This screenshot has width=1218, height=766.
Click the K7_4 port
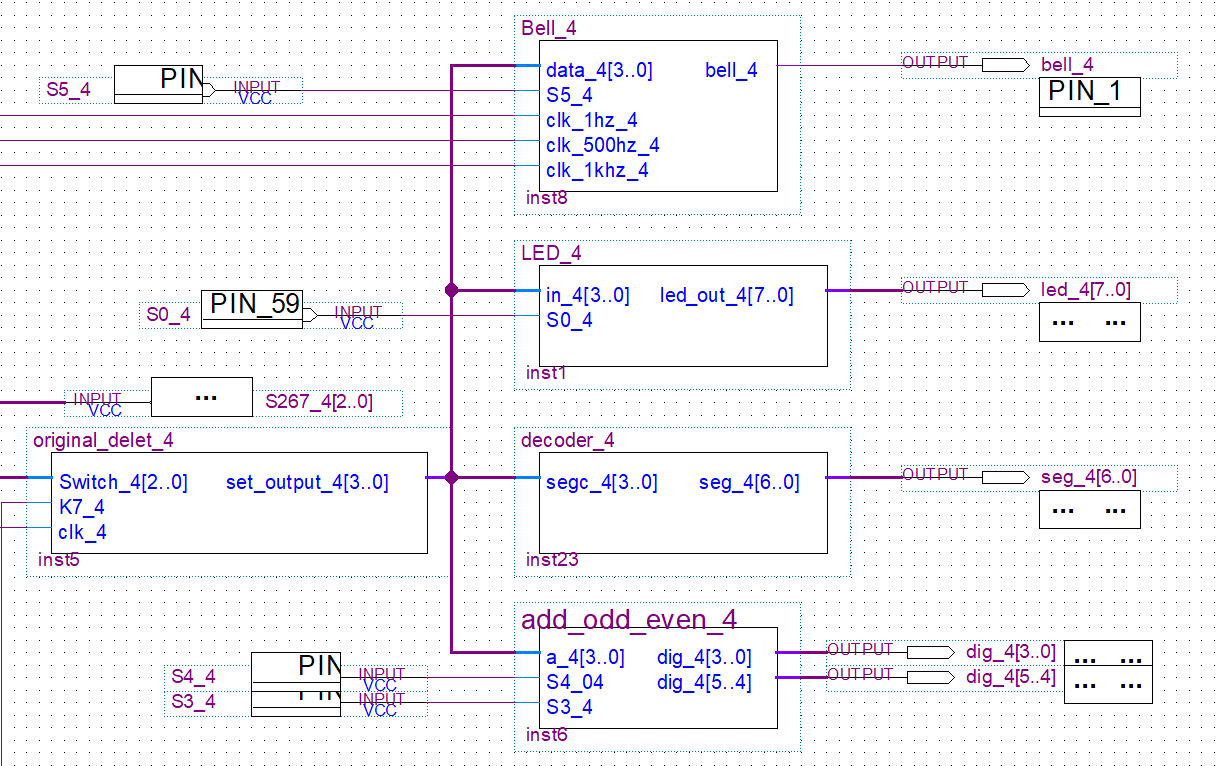81,507
